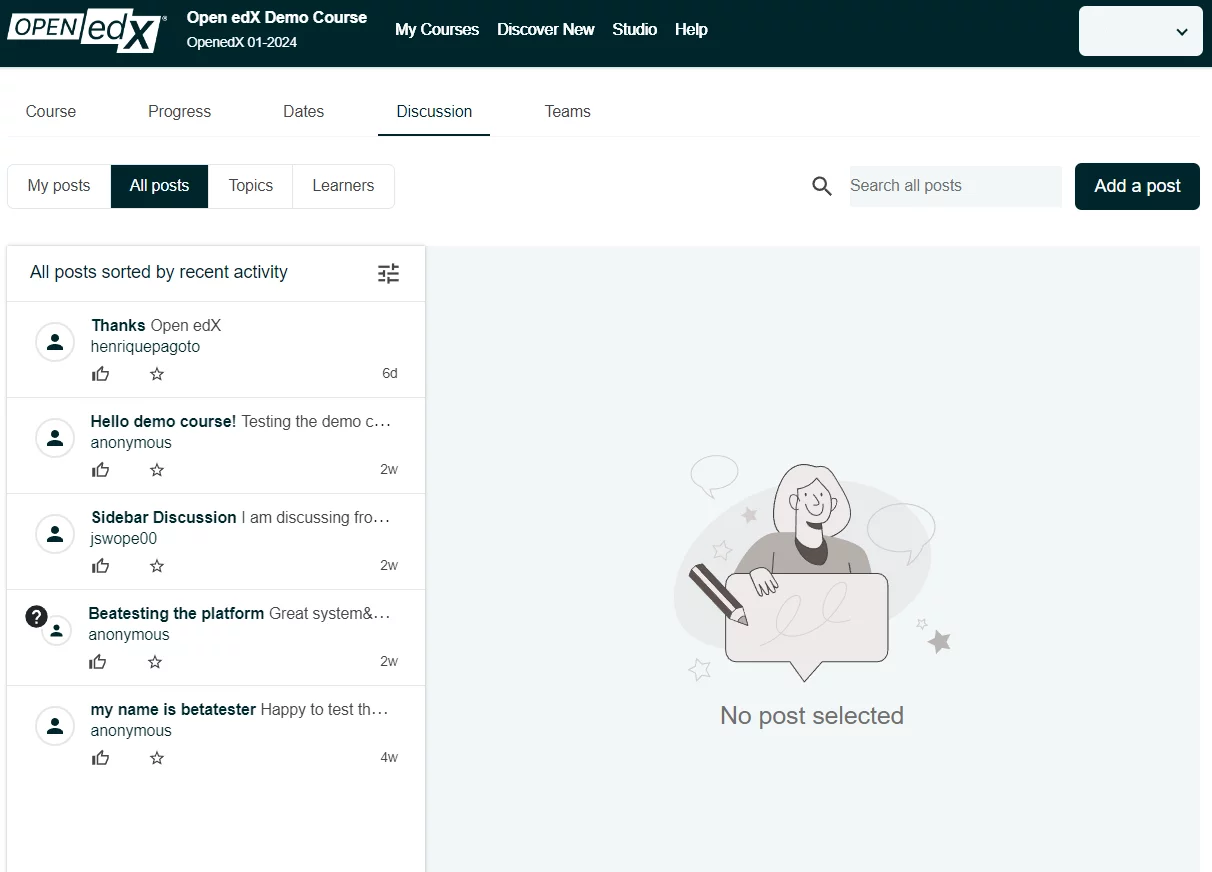Open the 'Hello demo course!' post

tap(216, 446)
